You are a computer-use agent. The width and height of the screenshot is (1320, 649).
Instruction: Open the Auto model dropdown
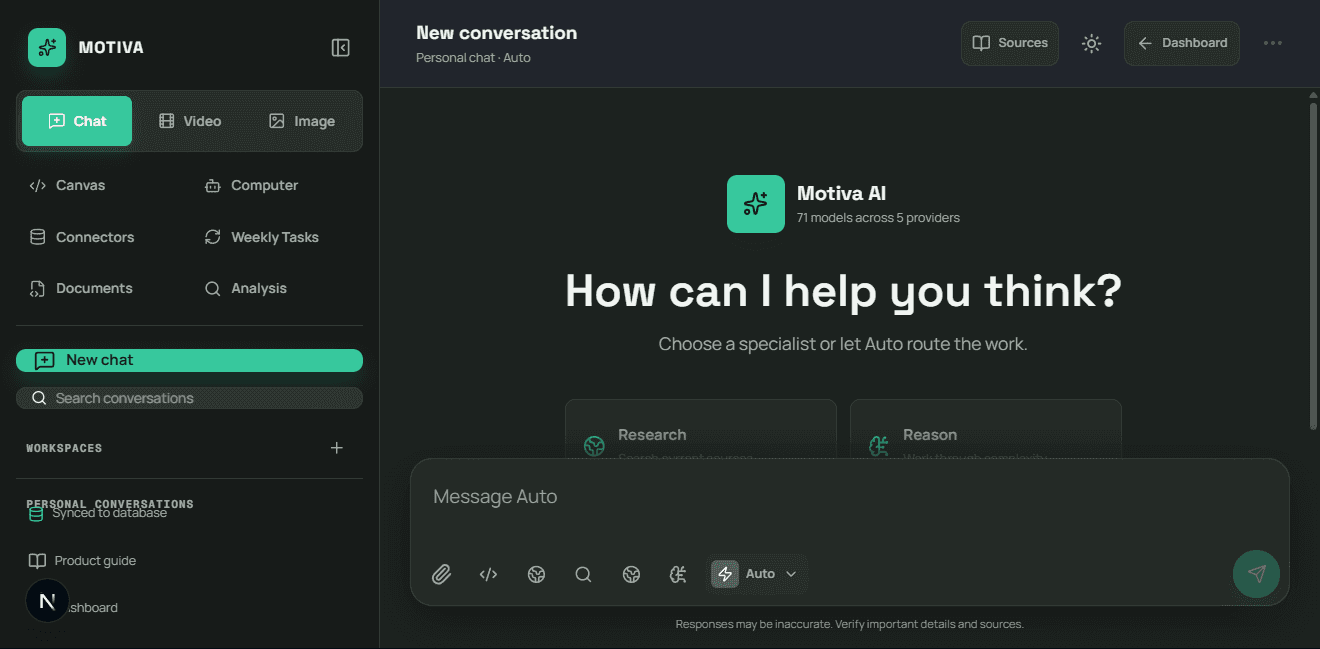click(x=755, y=574)
